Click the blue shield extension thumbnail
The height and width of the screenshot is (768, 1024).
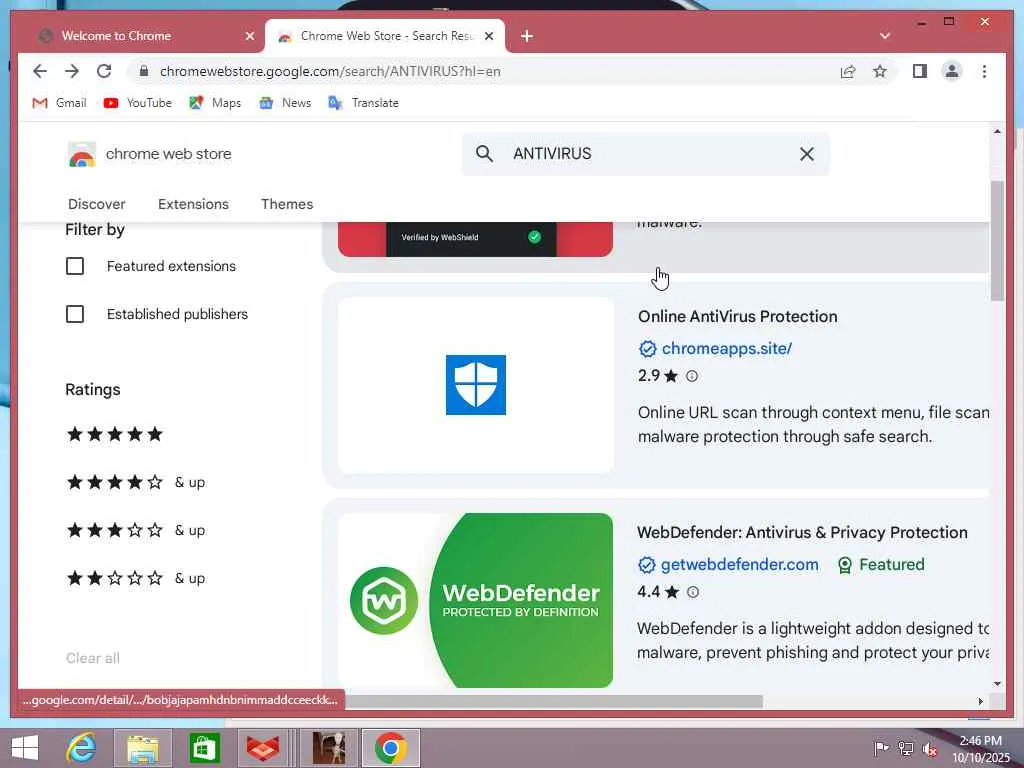(x=475, y=385)
